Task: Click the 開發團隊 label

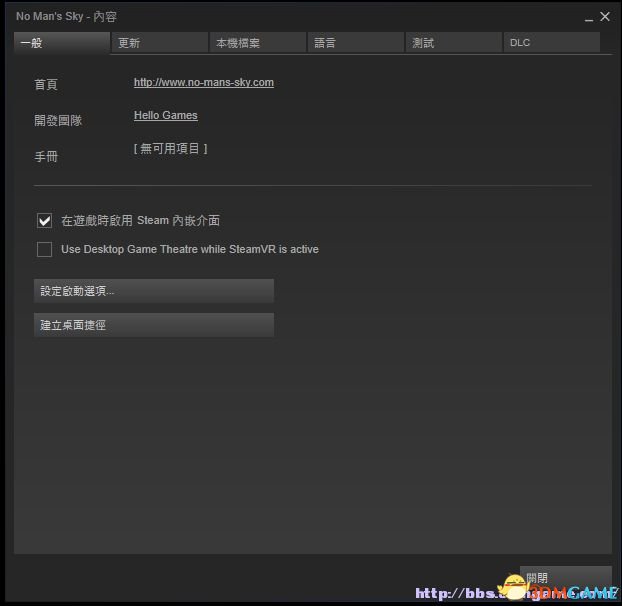Action: (x=58, y=121)
